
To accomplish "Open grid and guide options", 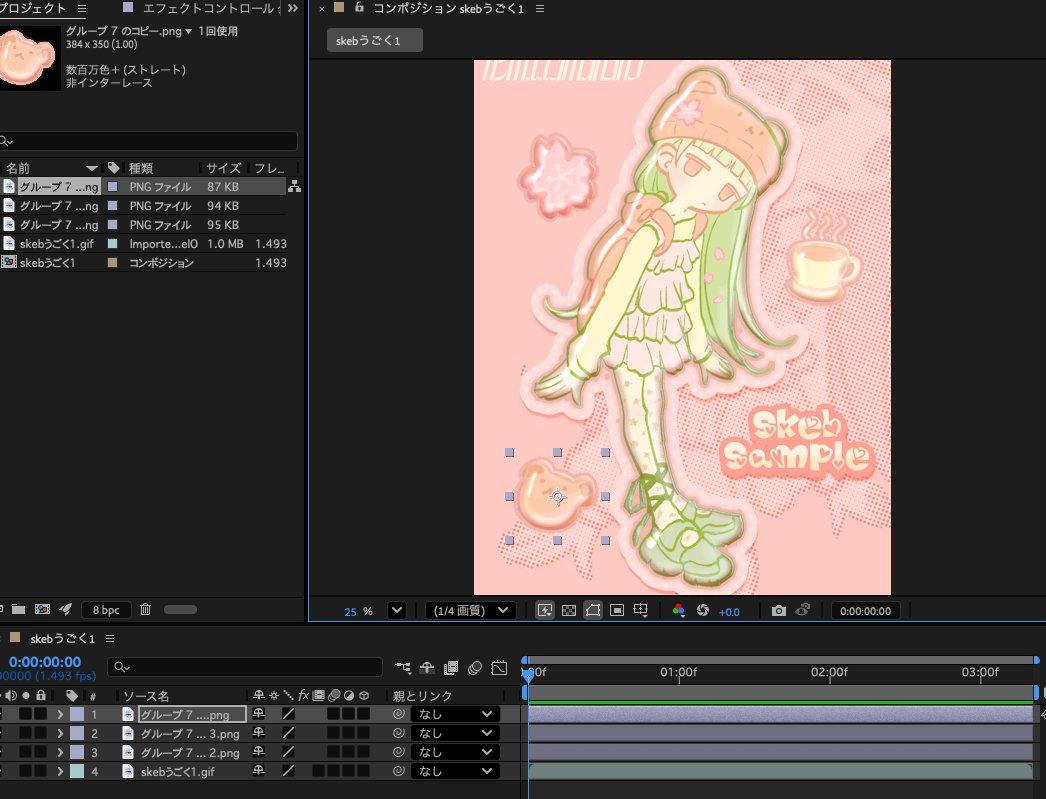I will point(640,610).
